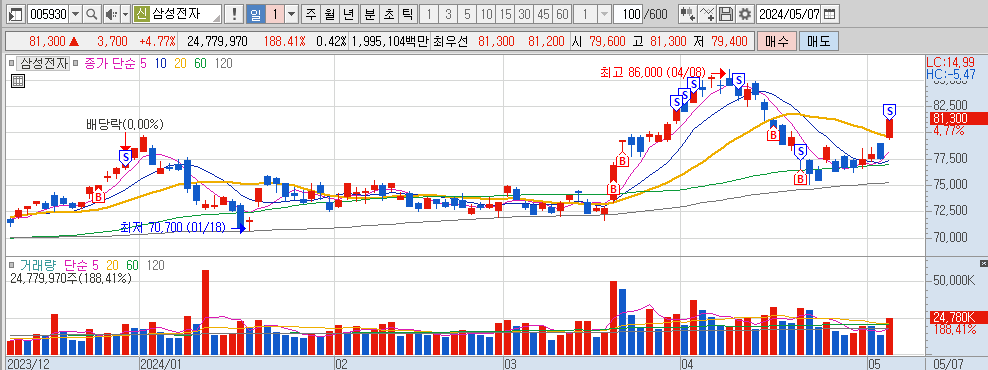
Task: Select the 일 daily chart period
Action: [255, 14]
